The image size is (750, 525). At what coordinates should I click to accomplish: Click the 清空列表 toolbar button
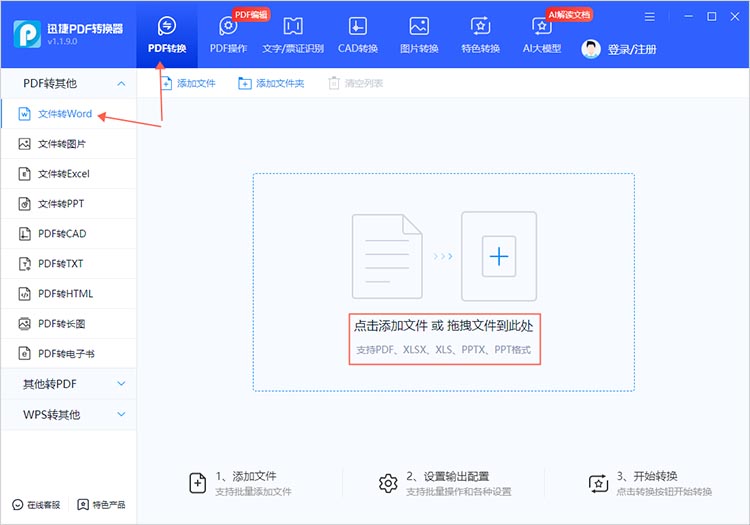[x=355, y=83]
